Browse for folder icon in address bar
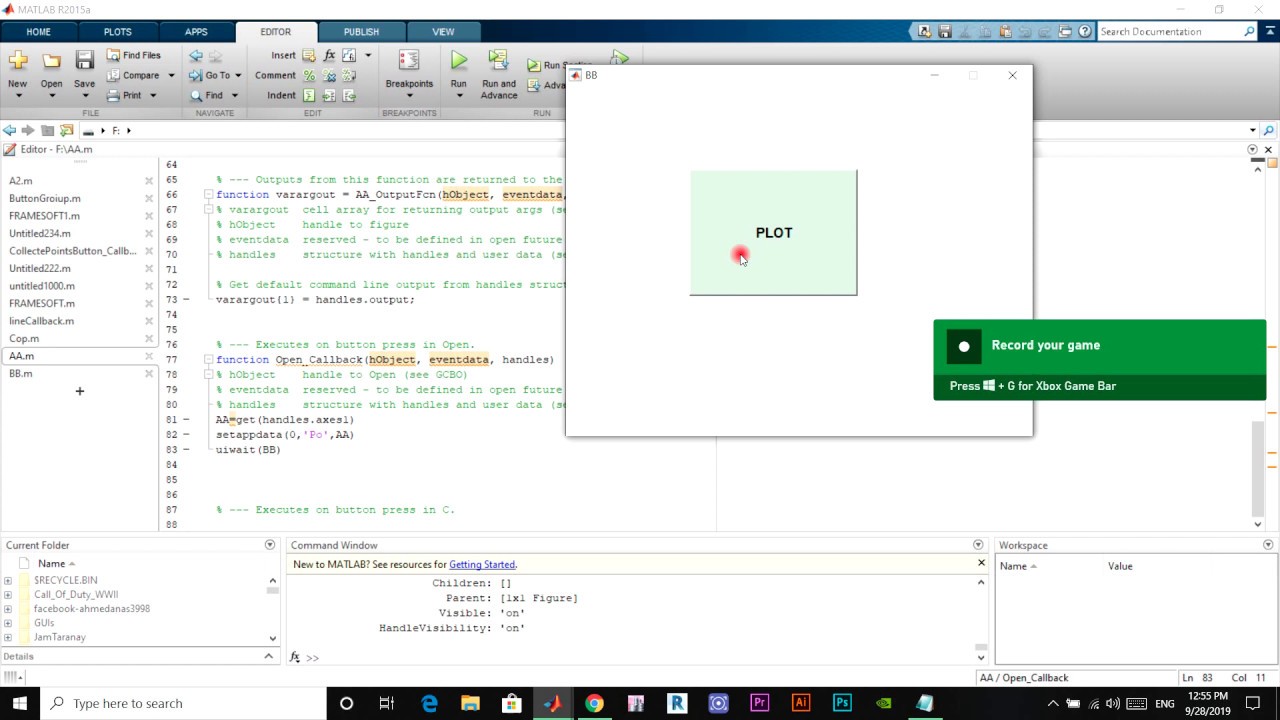This screenshot has height=720, width=1280. [x=67, y=130]
